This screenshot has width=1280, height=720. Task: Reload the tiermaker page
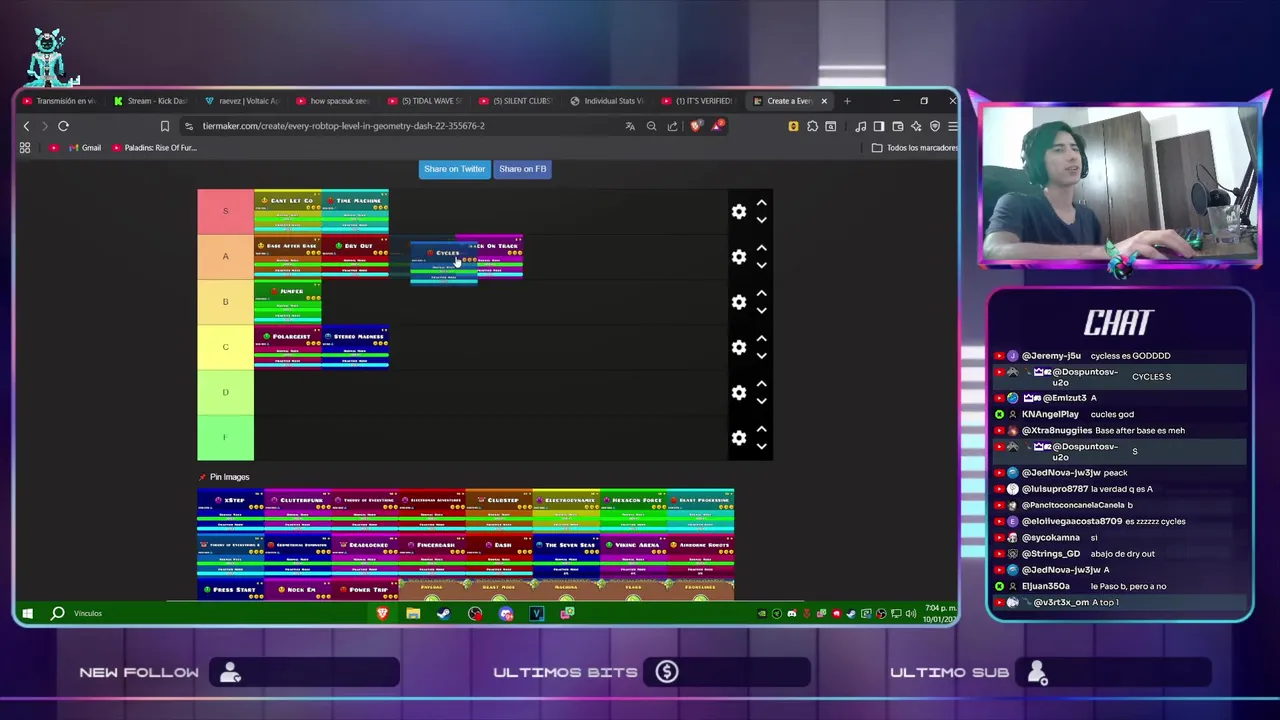[63, 126]
